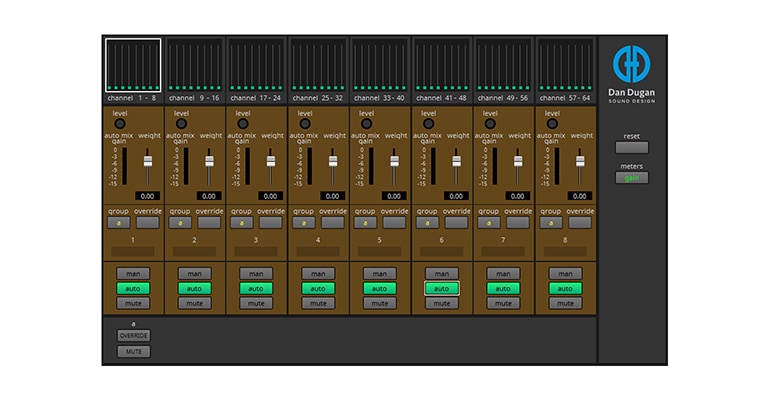
Task: Click the meters gain button
Action: [631, 178]
